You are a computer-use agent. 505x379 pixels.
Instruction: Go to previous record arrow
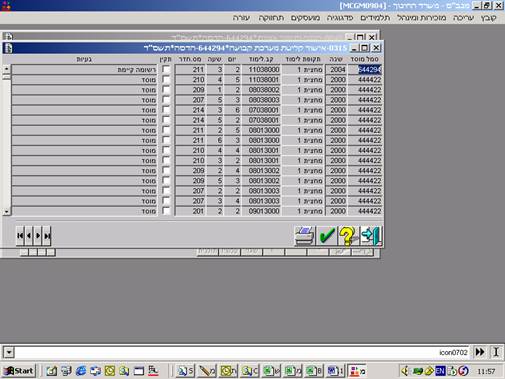coord(29,236)
